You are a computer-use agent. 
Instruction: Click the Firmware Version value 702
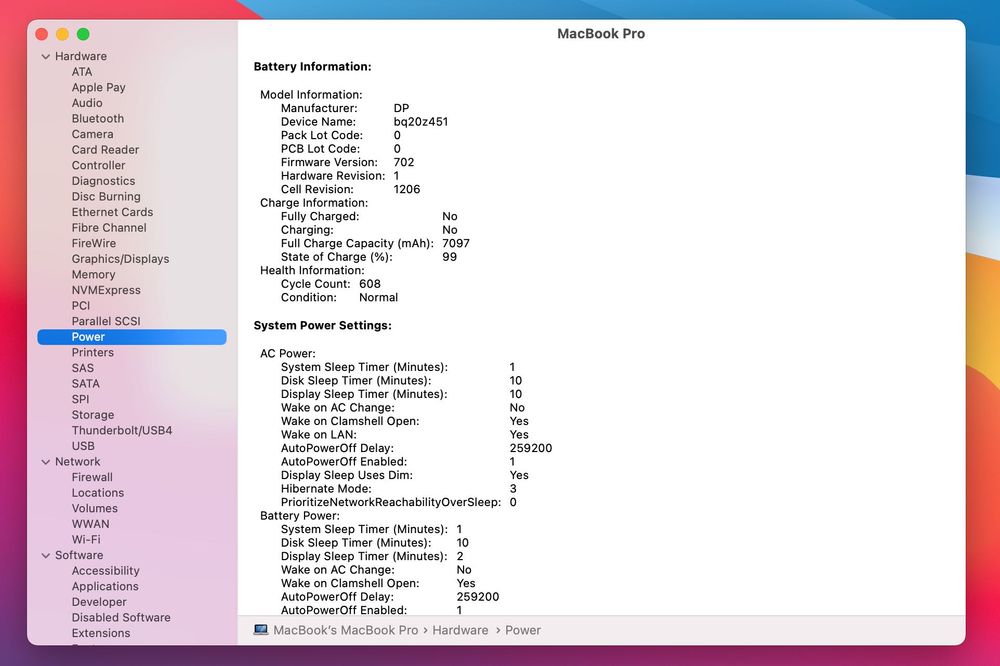coord(404,162)
